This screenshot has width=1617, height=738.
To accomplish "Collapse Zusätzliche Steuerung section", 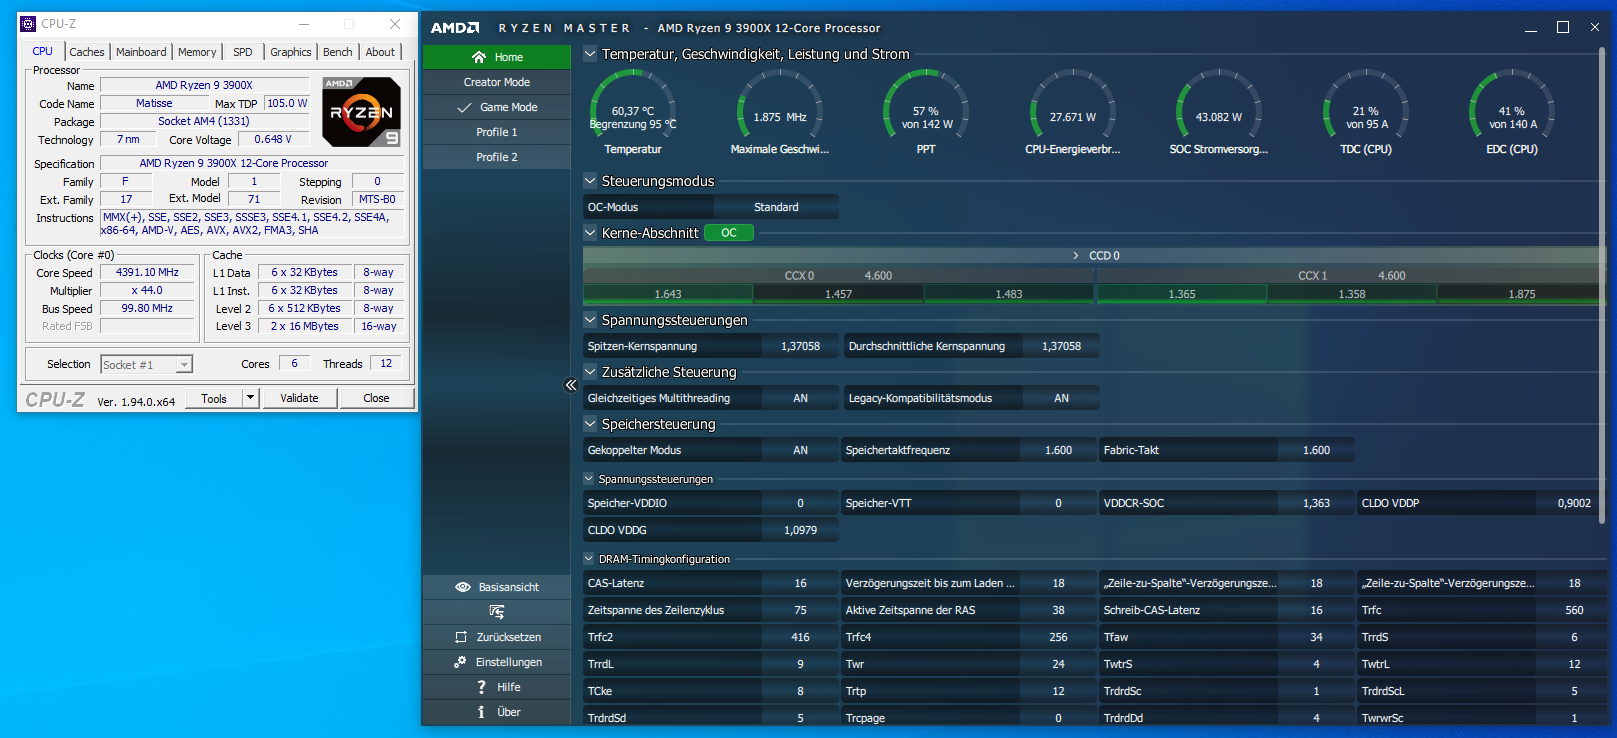I will (x=590, y=372).
